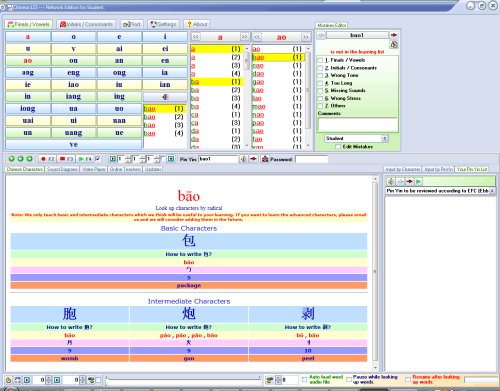This screenshot has width=500, height=391.
Task: Click 'Look up characters by radical' link
Action: pyautogui.click(x=189, y=208)
